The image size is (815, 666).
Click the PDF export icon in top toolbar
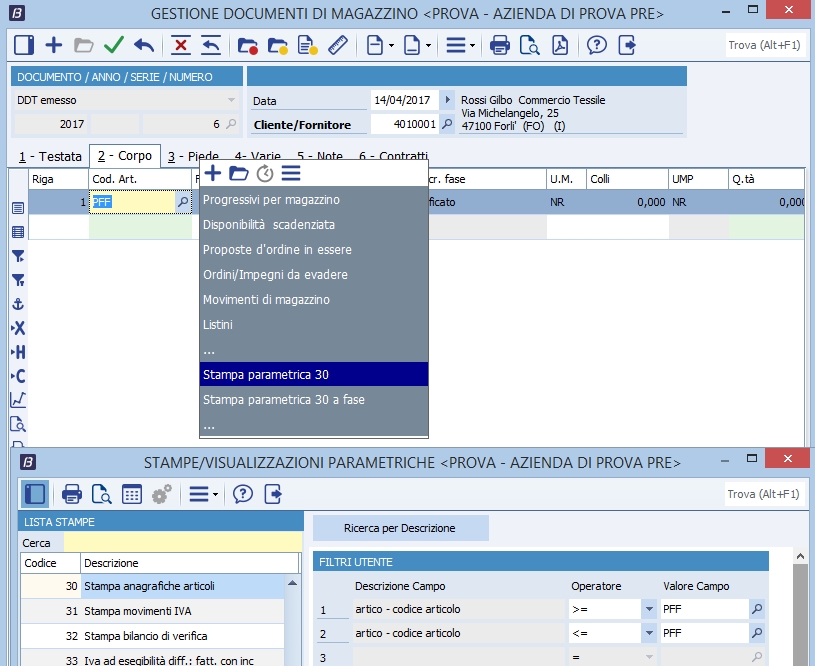tap(561, 45)
